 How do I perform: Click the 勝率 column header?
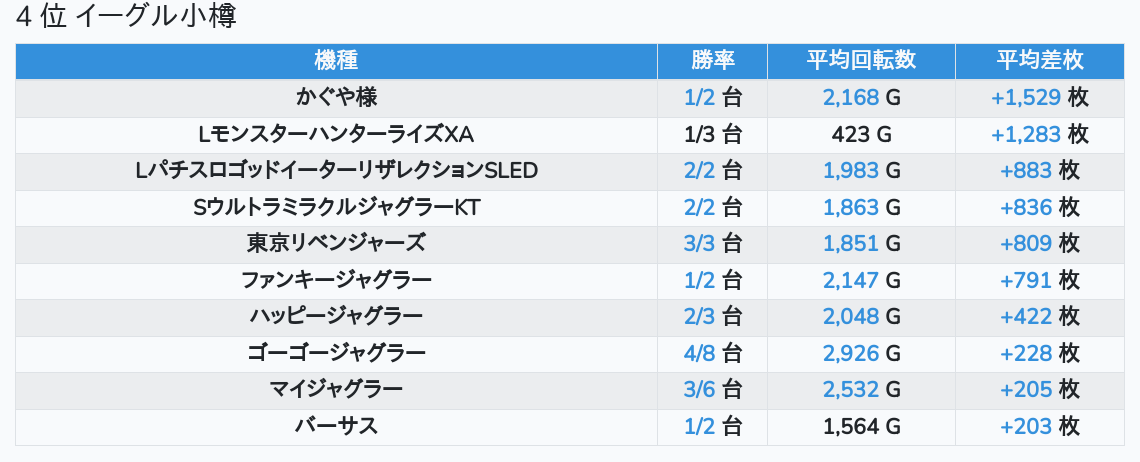(712, 61)
